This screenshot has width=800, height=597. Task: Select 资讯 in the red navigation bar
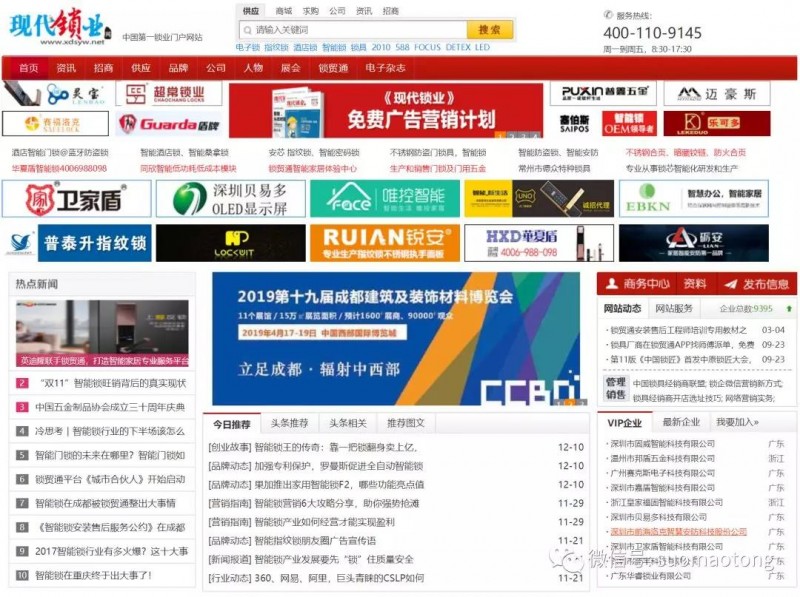tap(66, 68)
